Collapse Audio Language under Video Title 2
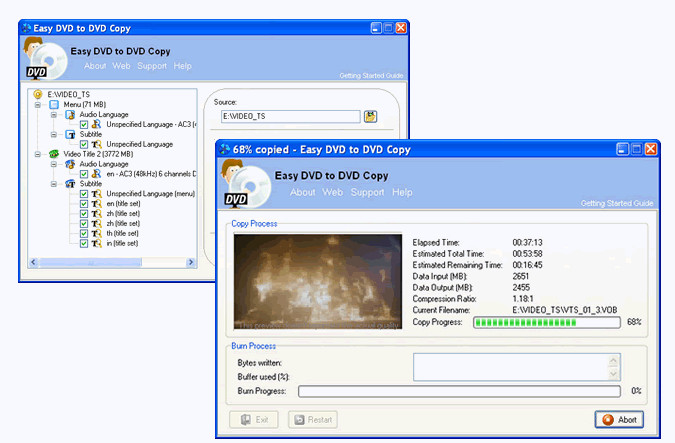Viewport: 675px width, 443px height. (54, 164)
